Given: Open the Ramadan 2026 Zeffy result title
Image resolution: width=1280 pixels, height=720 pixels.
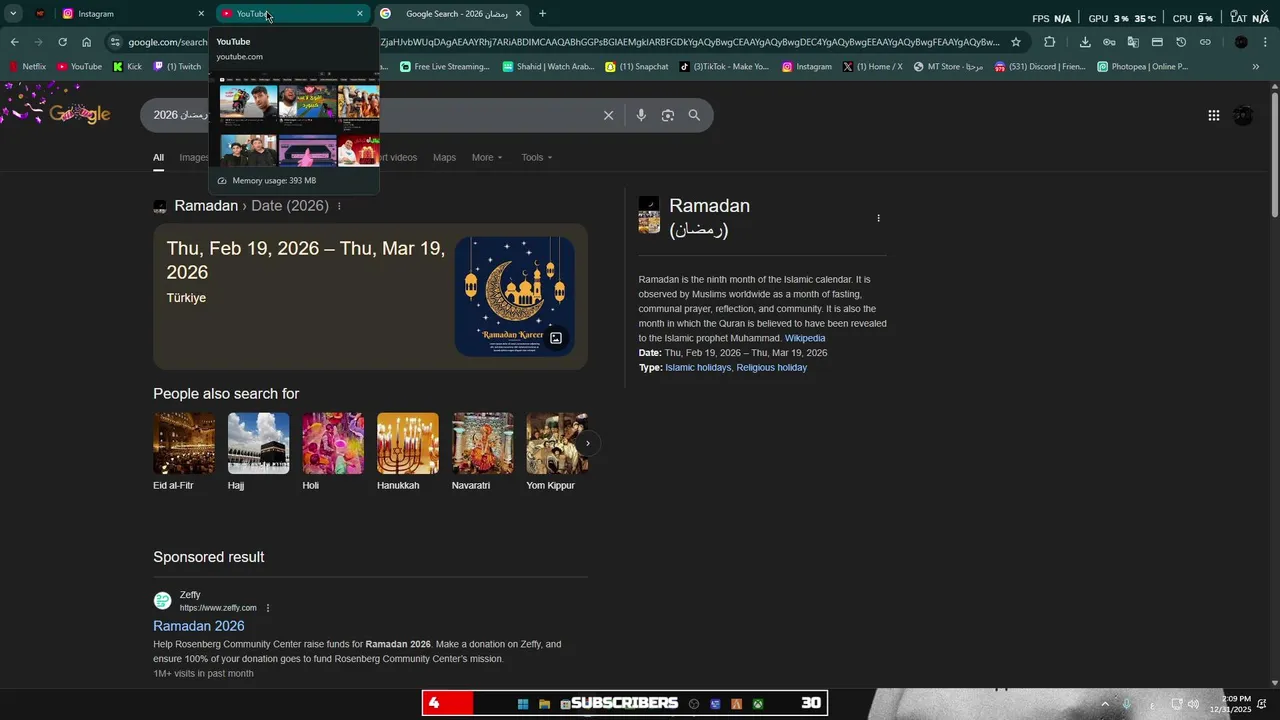Looking at the screenshot, I should click(199, 626).
